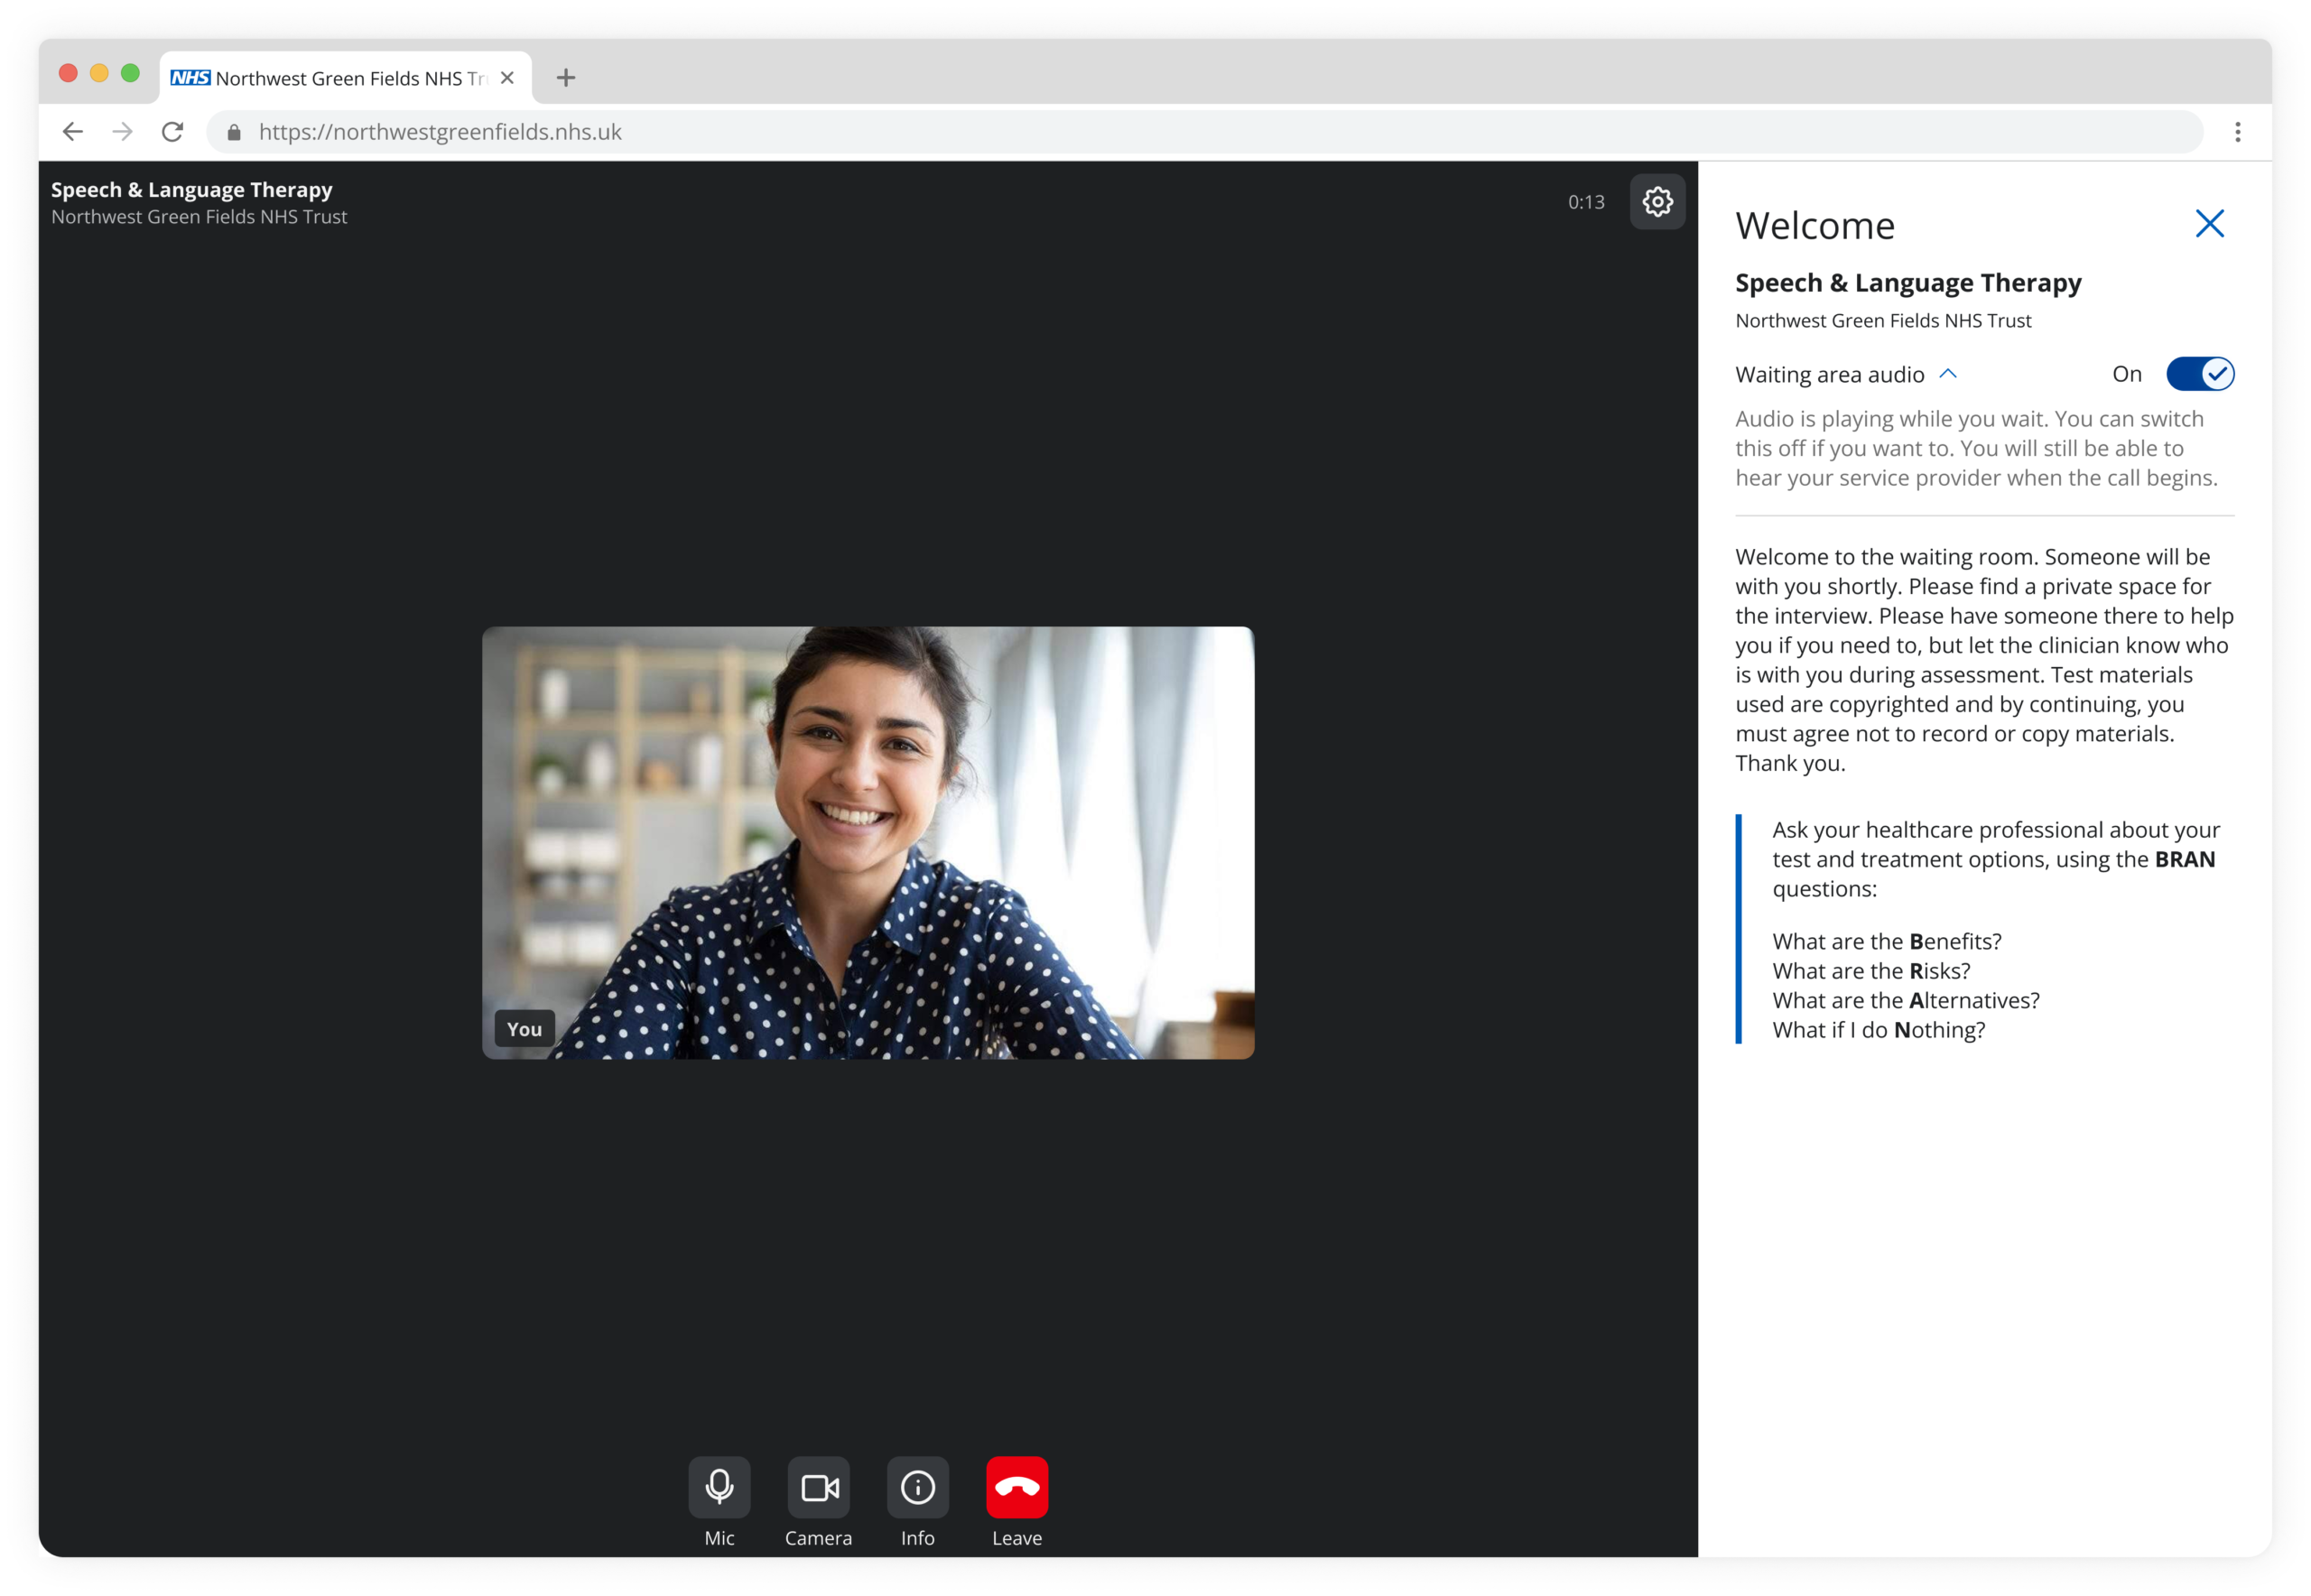The width and height of the screenshot is (2311, 1596).
Task: Reload the page
Action: (x=172, y=132)
